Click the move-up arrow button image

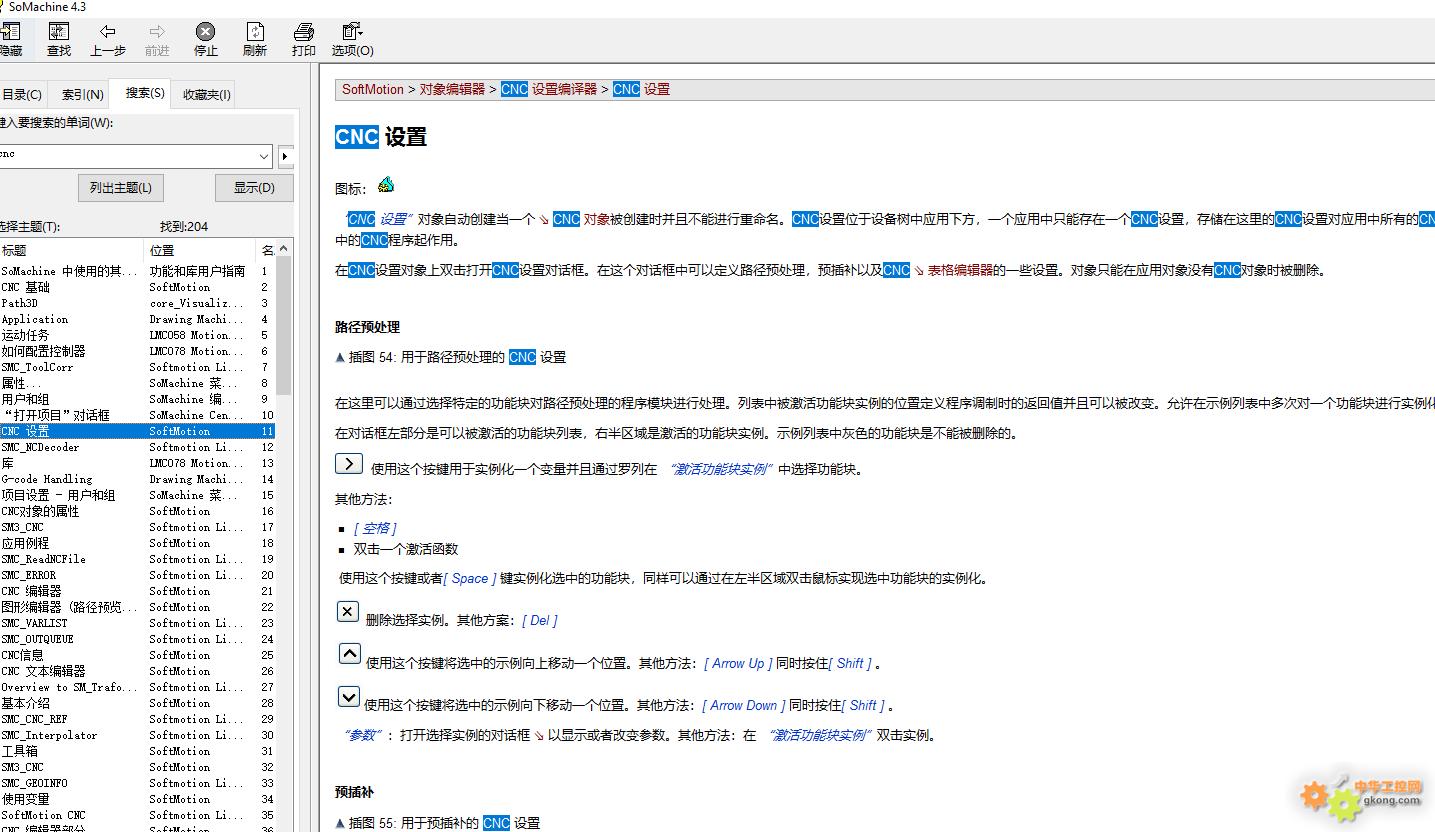[x=349, y=653]
